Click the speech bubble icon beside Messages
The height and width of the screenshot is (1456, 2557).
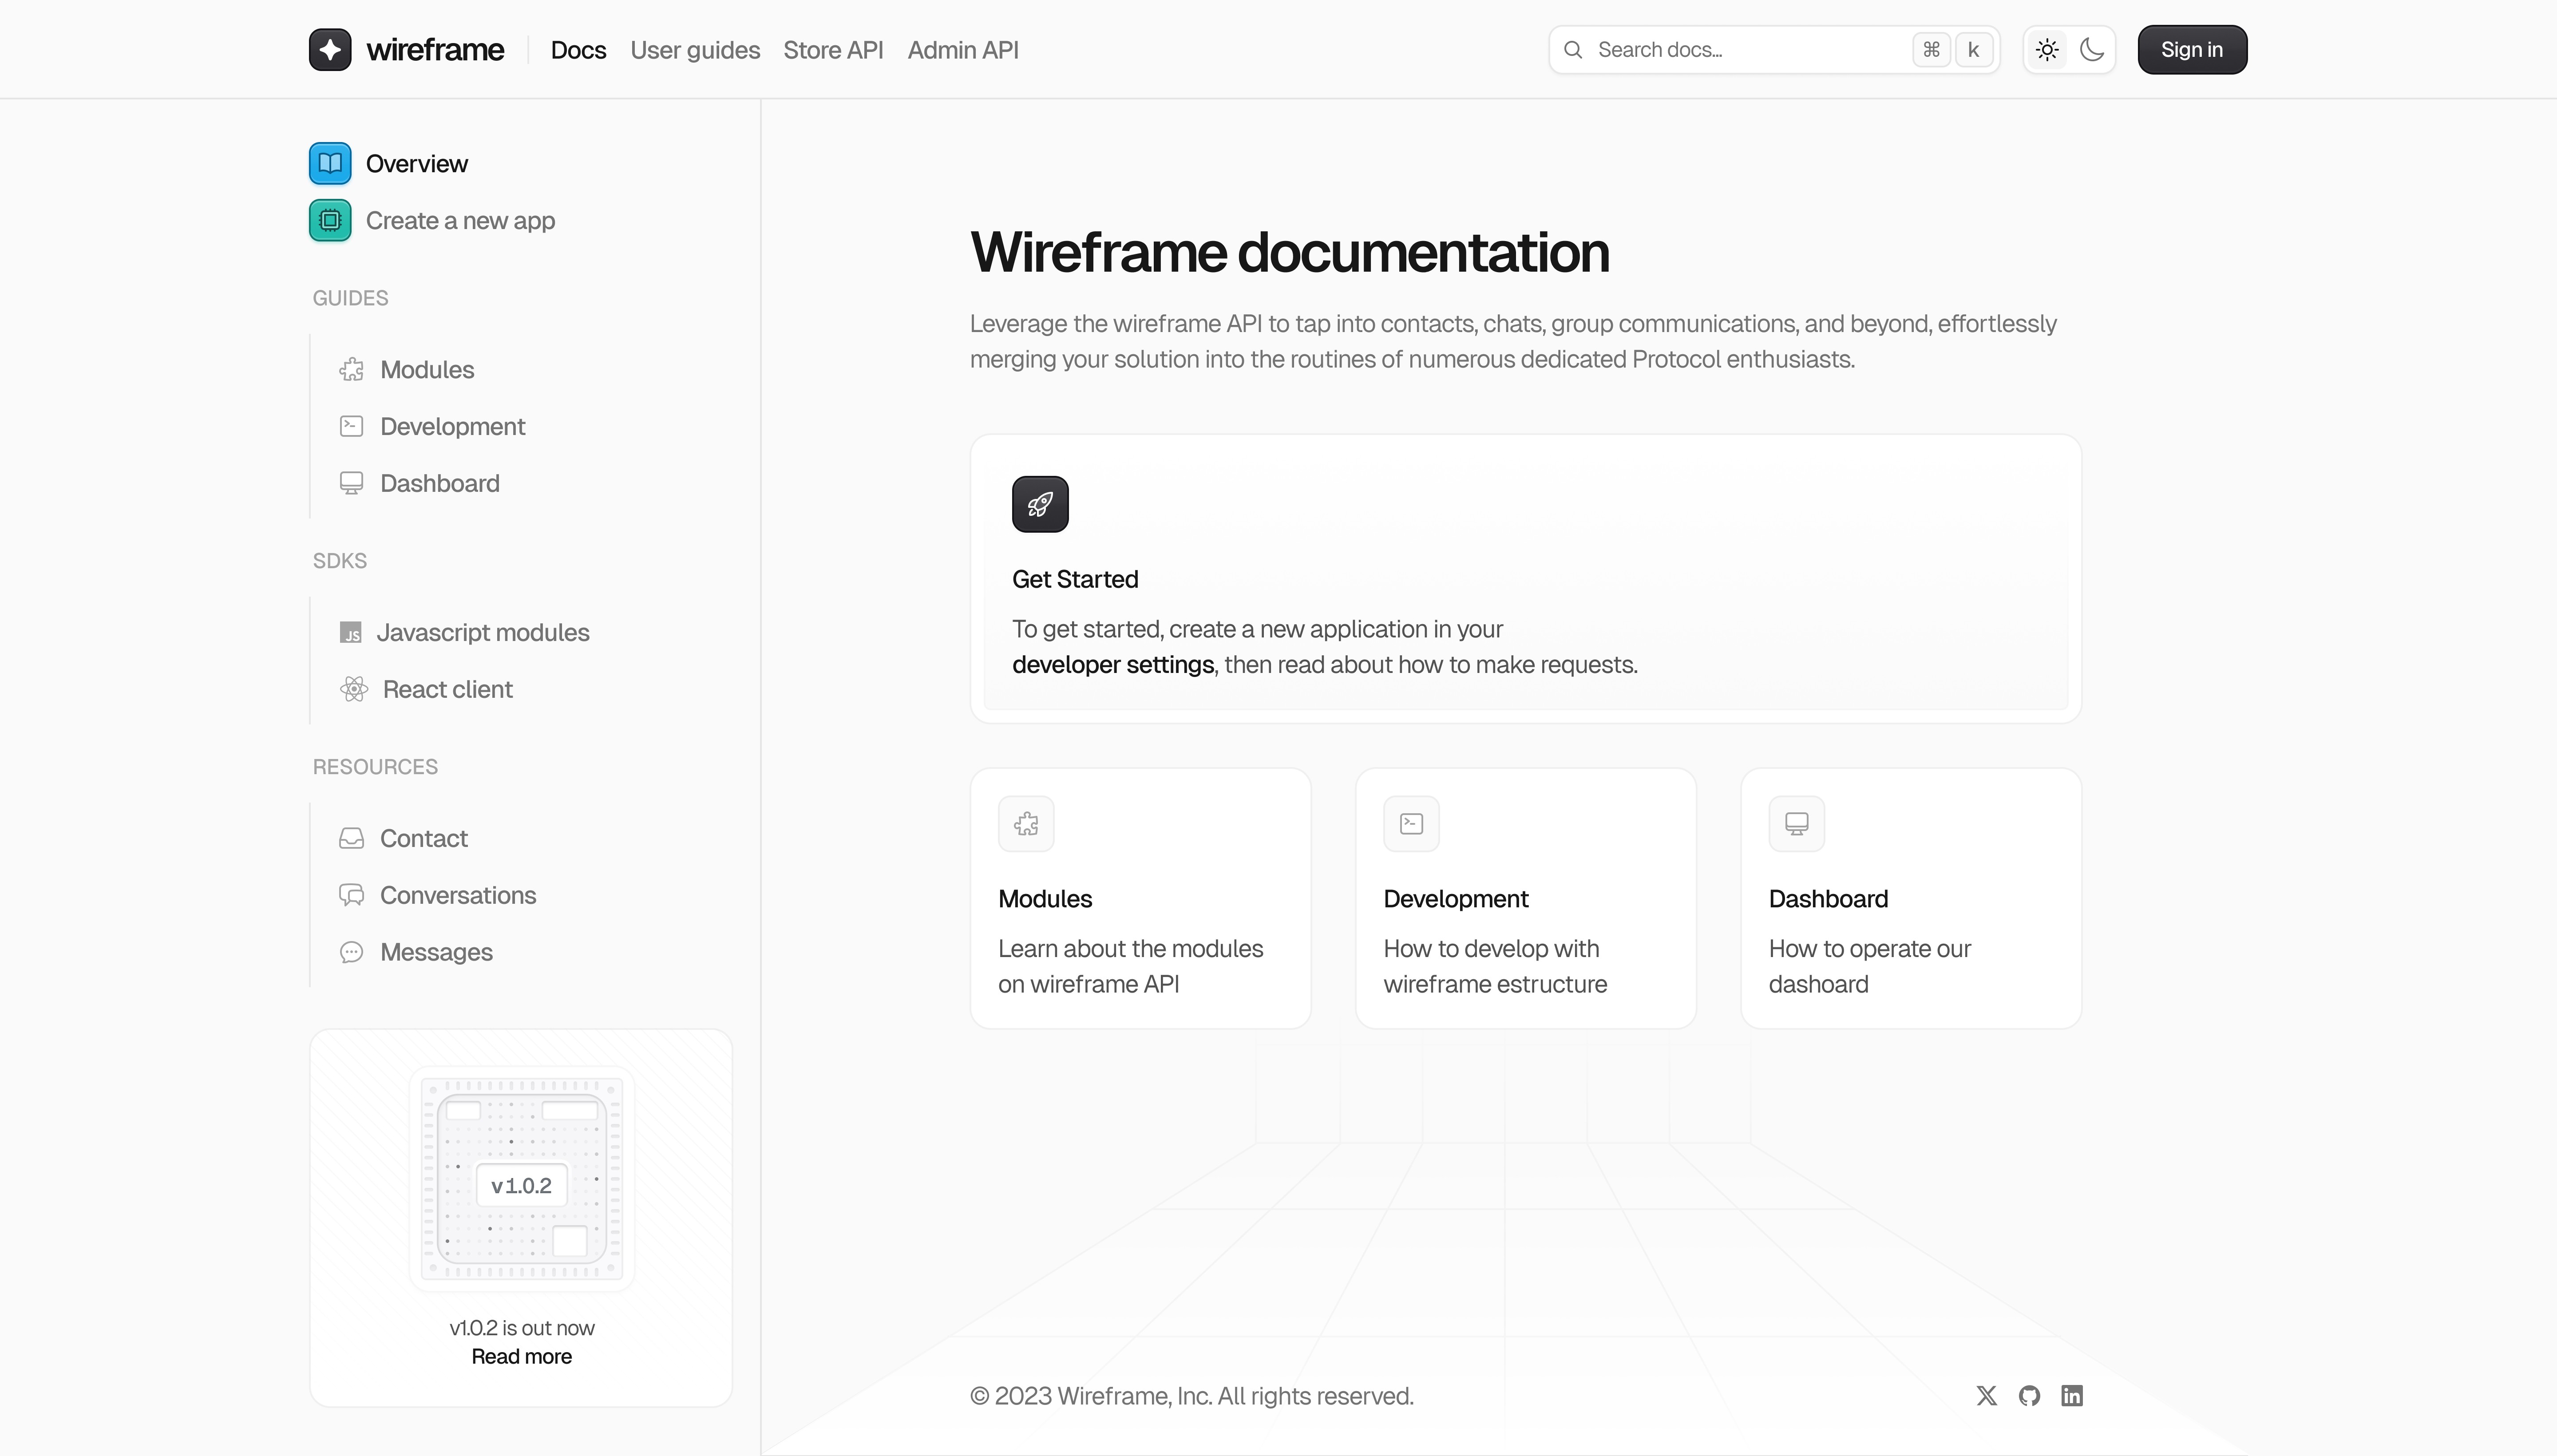tap(351, 953)
